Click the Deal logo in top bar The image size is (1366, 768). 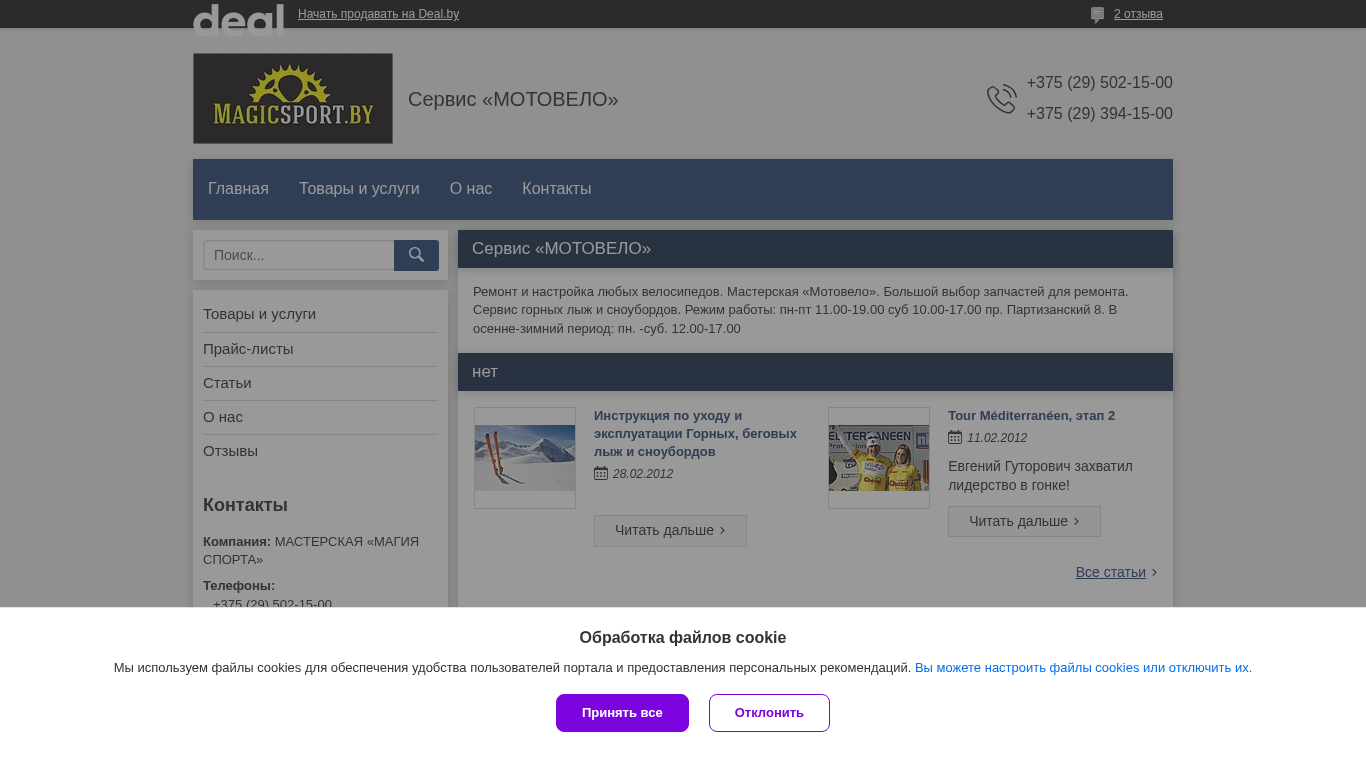(x=238, y=19)
